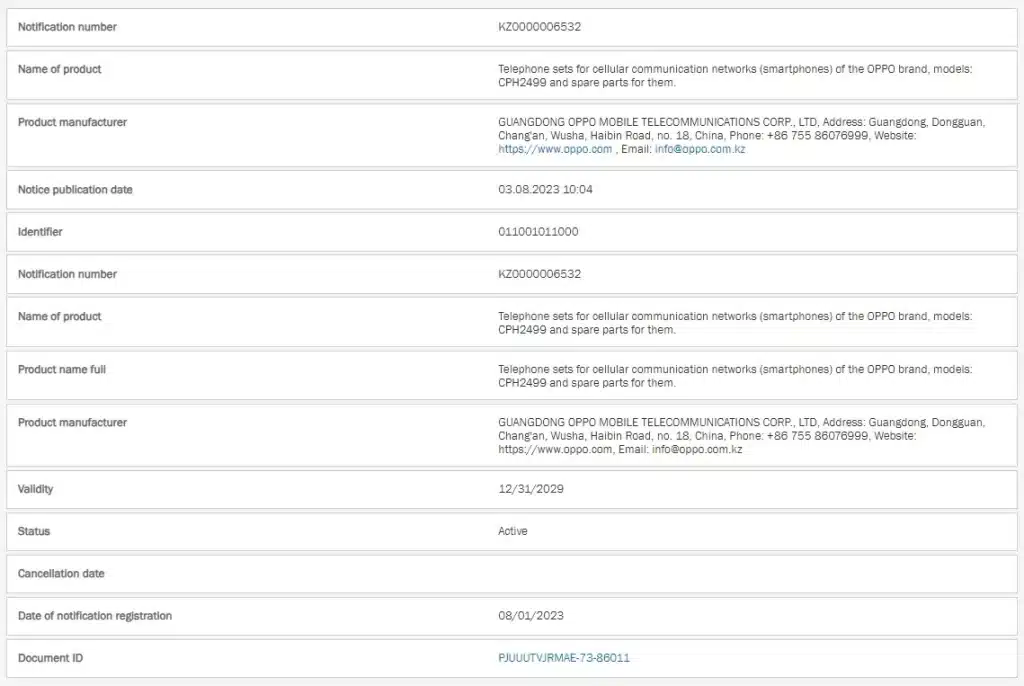Click the 'Identifier' field label

pyautogui.click(x=40, y=232)
